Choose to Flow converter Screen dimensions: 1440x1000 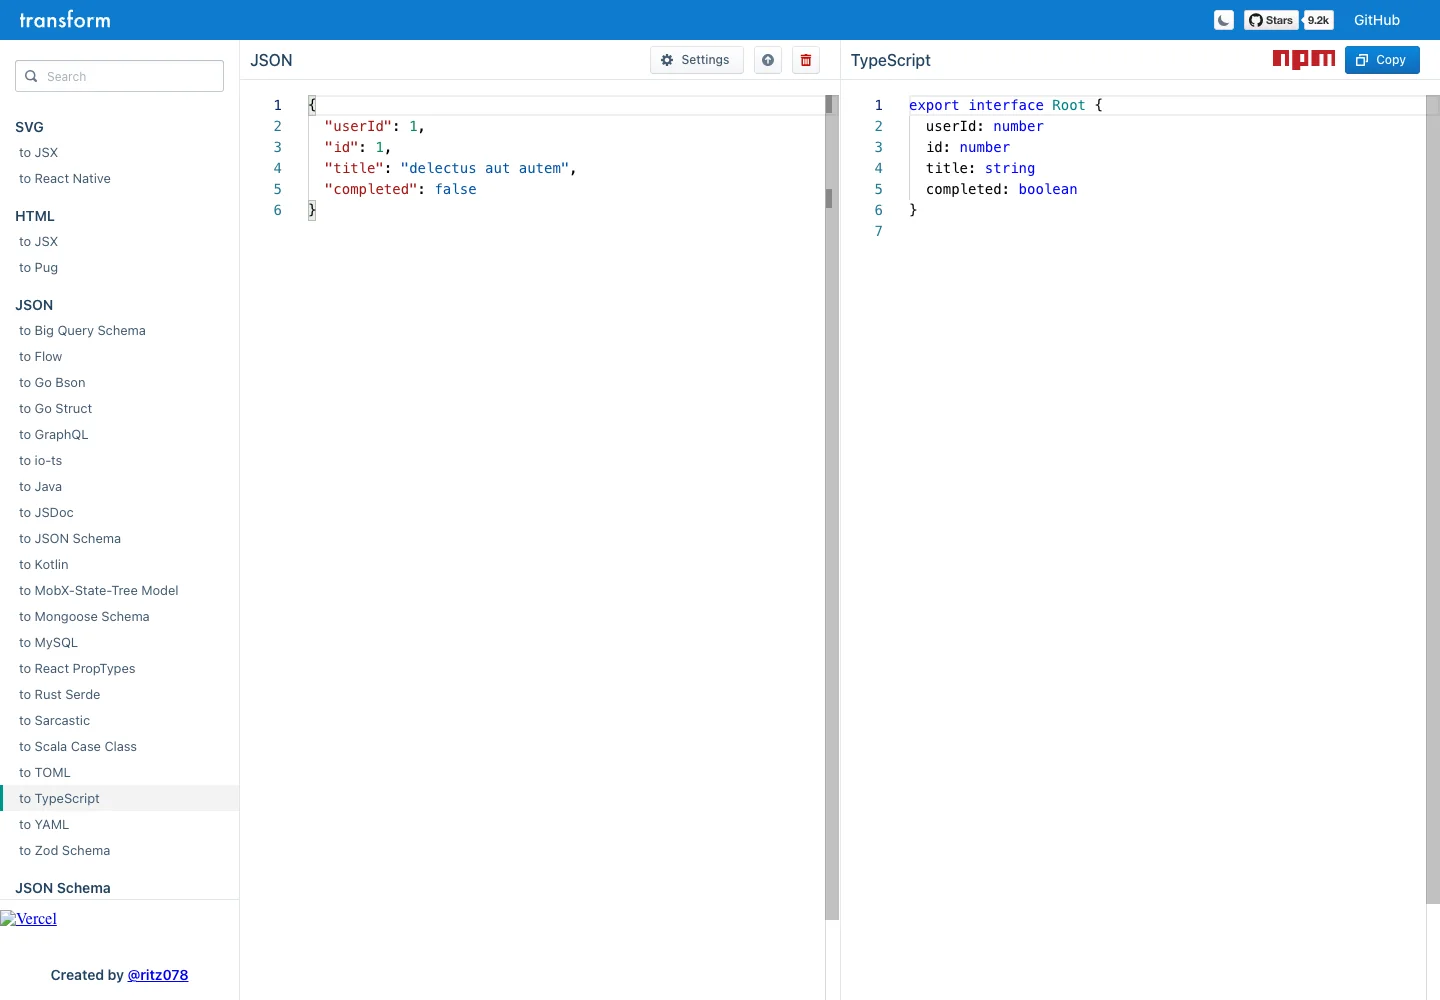[x=119, y=357]
